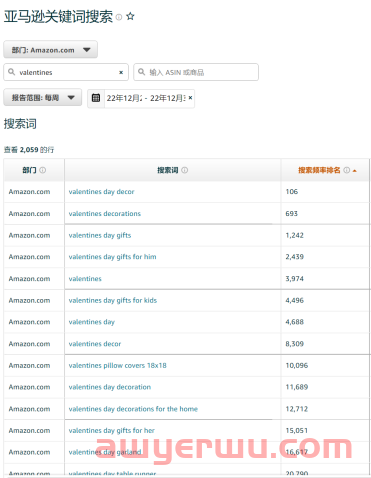371x478 pixels.
Task: Clear the valentines search field
Action: (121, 72)
